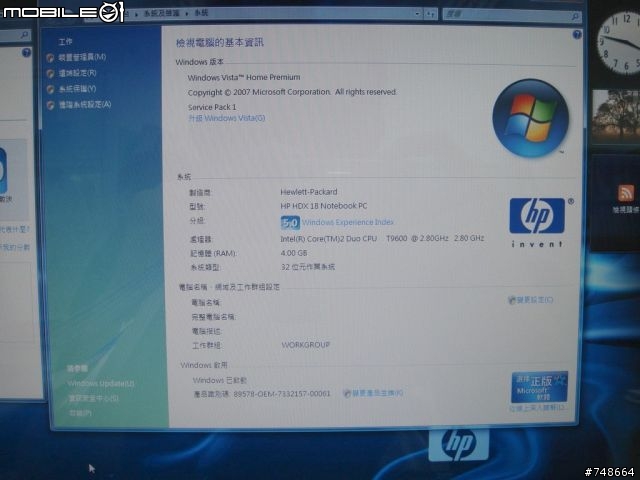Image resolution: width=640 pixels, height=480 pixels.
Task: Select 系統及維護 in the breadcrumb
Action: tap(162, 13)
